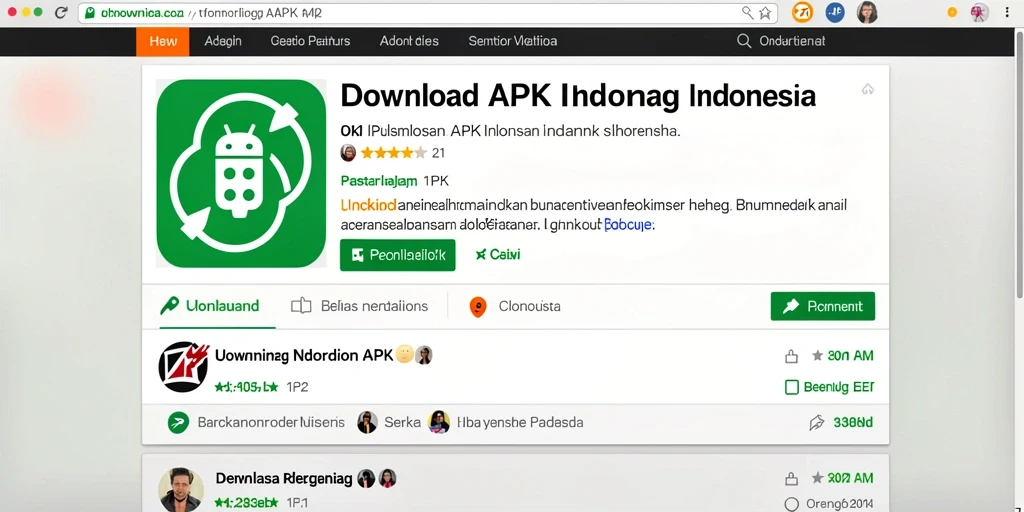Open the Pastarlajam green link
The width and height of the screenshot is (1024, 512).
point(379,181)
